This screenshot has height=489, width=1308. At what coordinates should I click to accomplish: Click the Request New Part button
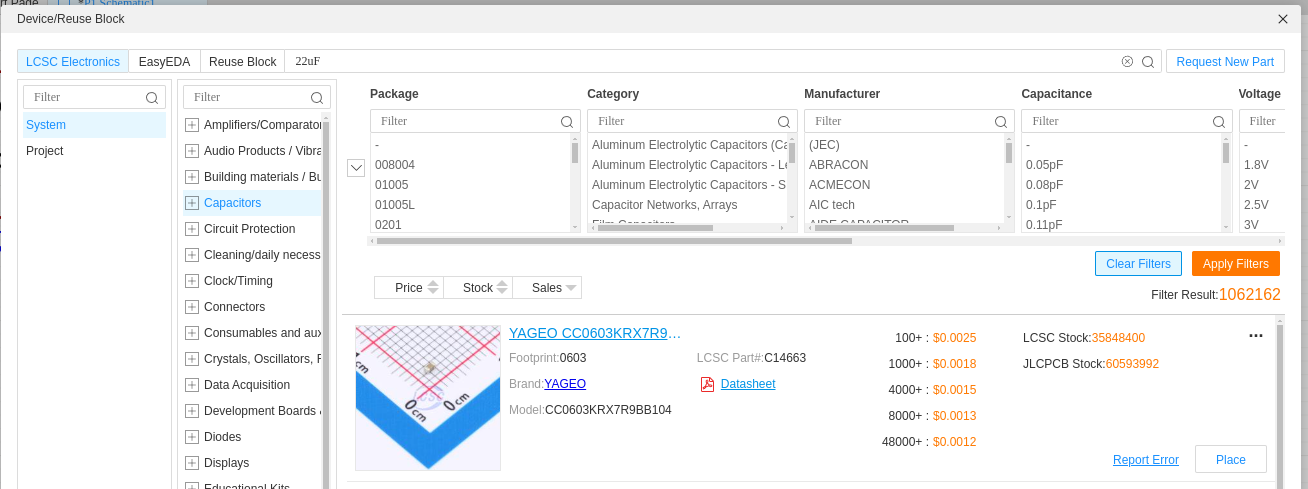(x=1225, y=61)
